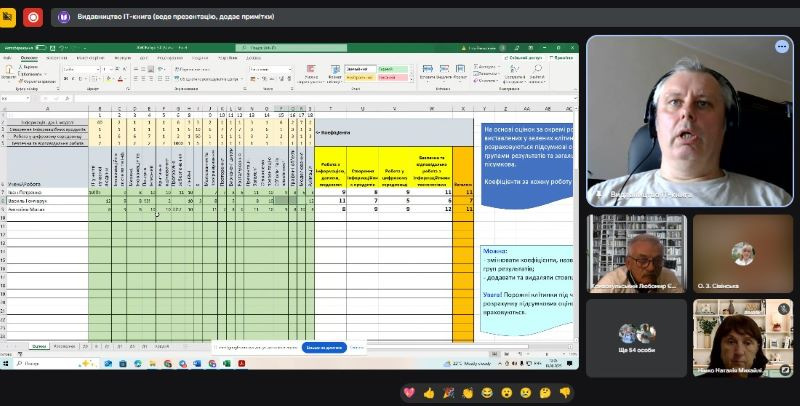The height and width of the screenshot is (406, 800).
Task: Click the Paste clipboard icon
Action: click(x=8, y=70)
